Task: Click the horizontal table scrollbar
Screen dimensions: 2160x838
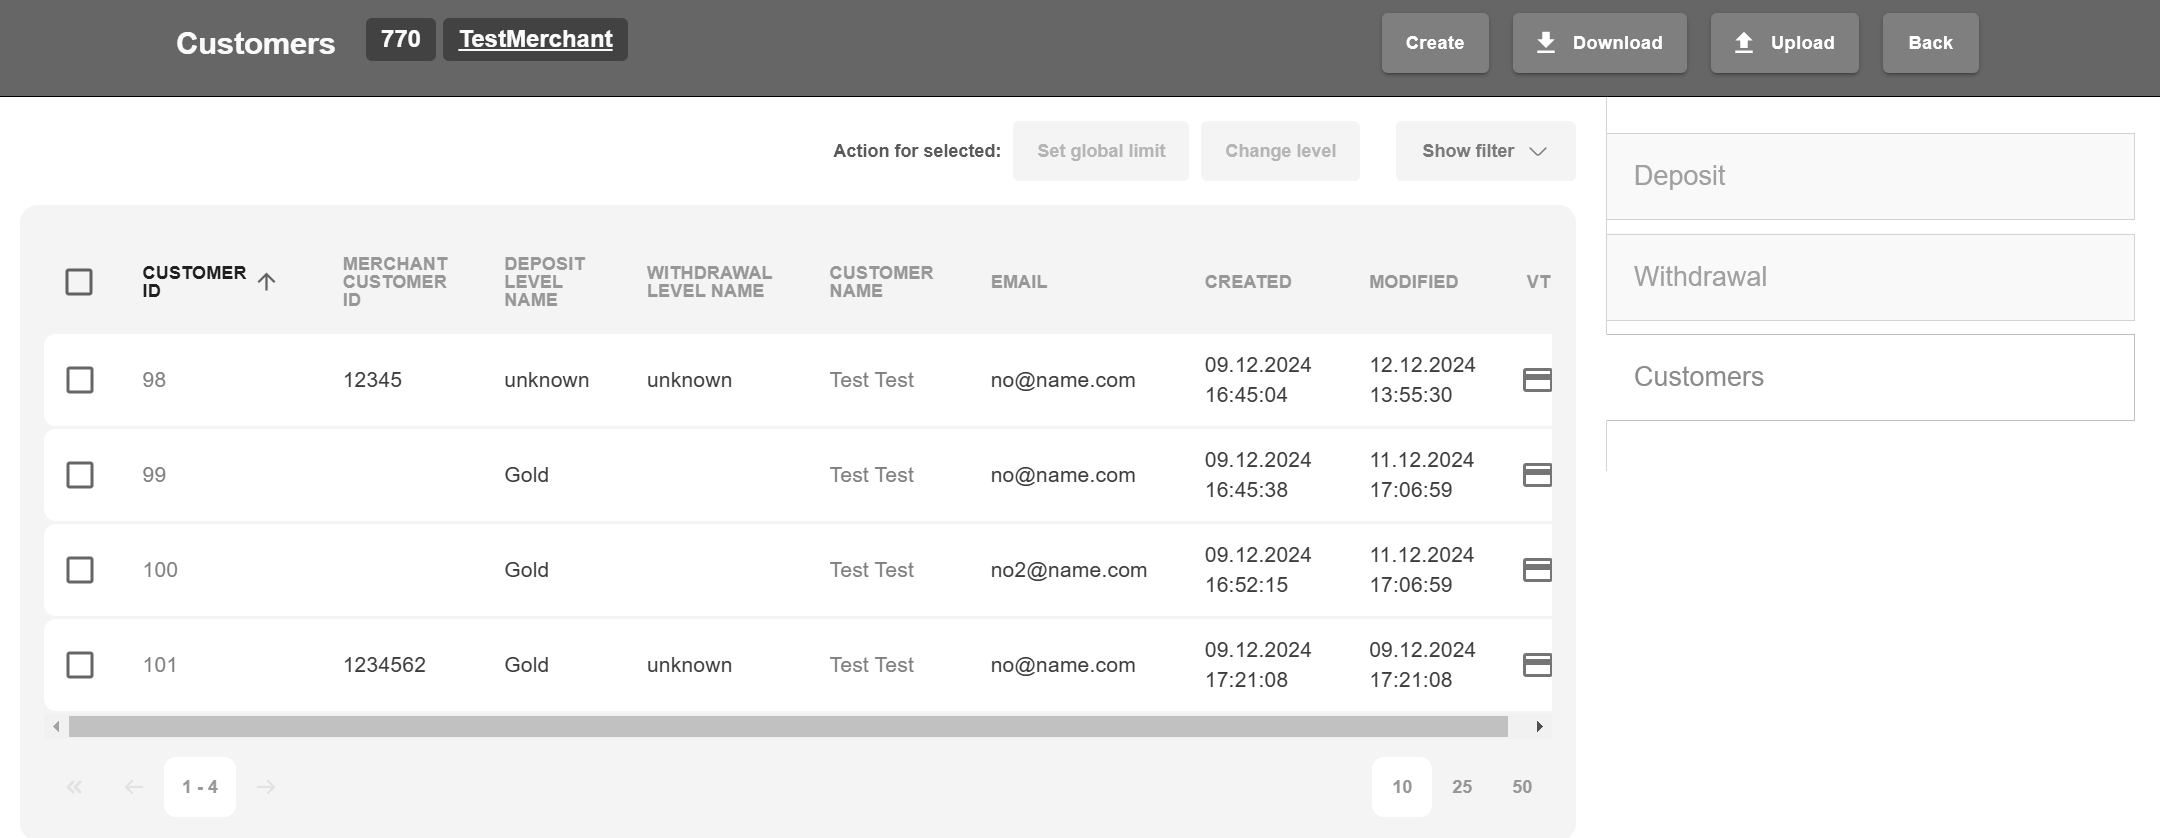Action: (x=788, y=727)
